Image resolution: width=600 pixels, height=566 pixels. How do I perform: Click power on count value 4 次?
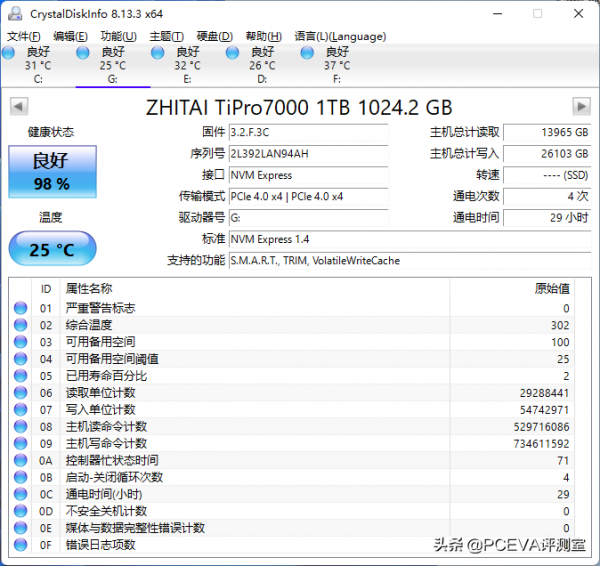pyautogui.click(x=547, y=197)
